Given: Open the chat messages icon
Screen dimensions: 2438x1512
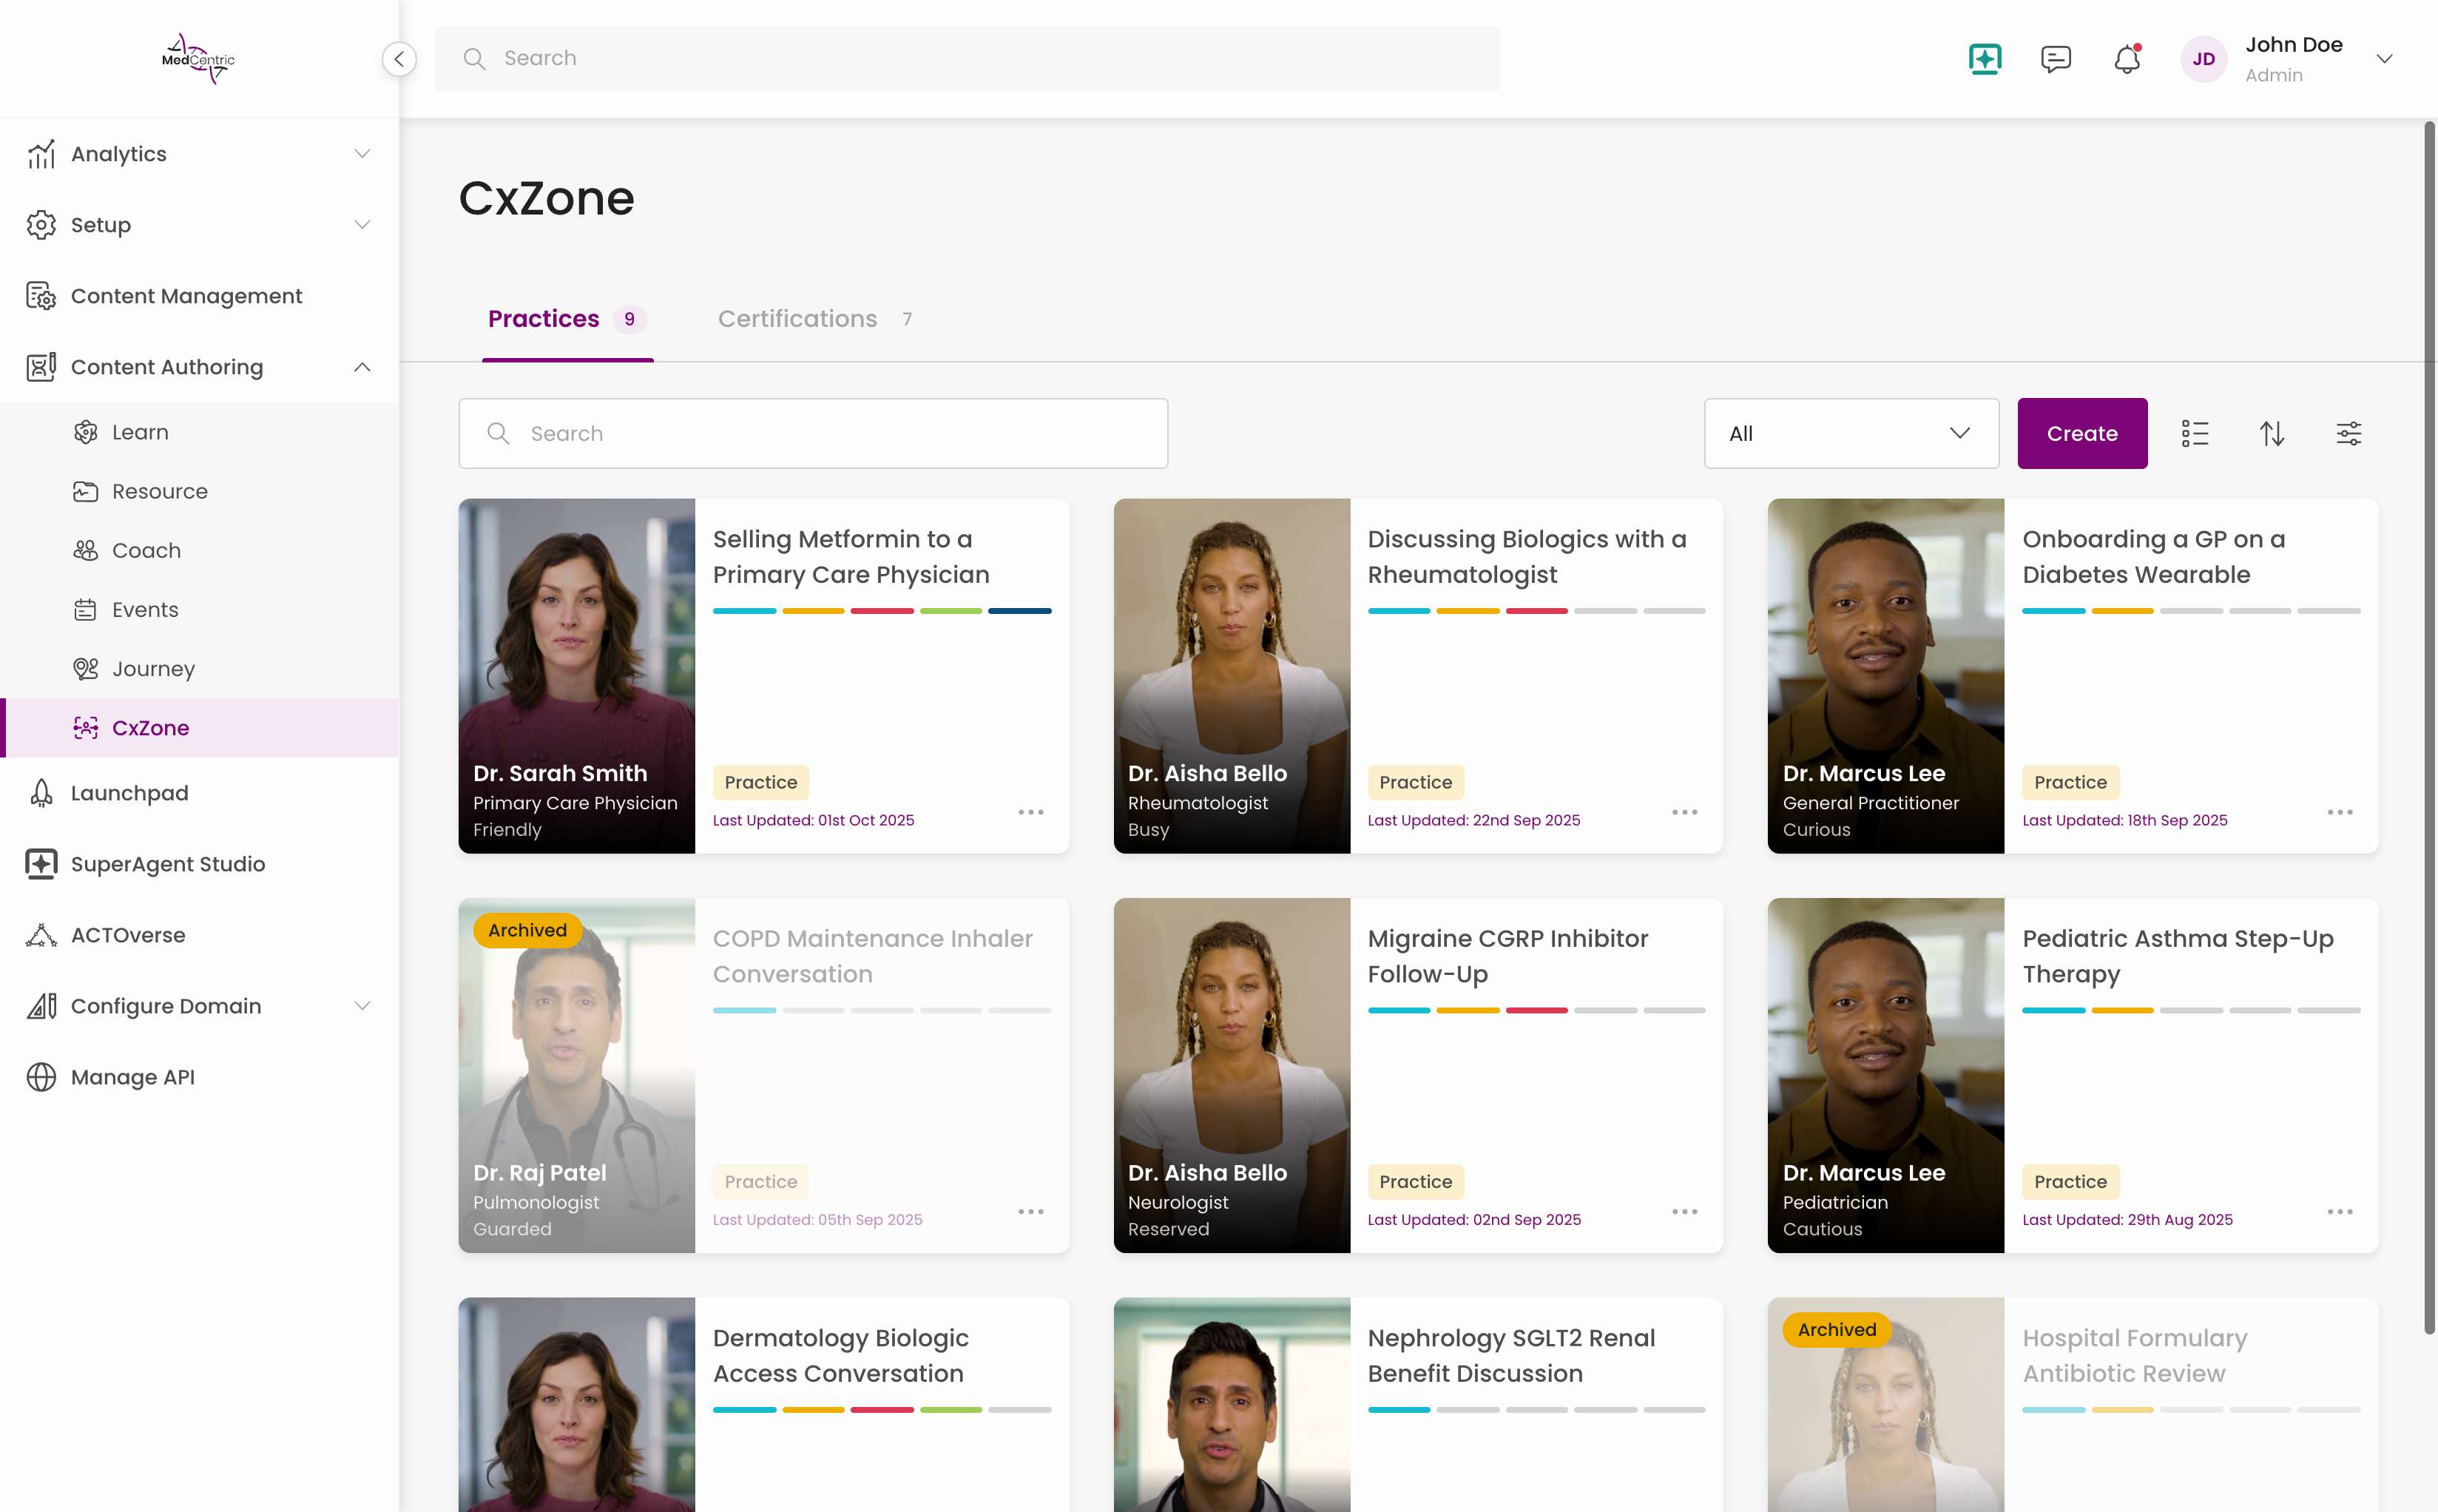Looking at the screenshot, I should (x=2055, y=59).
